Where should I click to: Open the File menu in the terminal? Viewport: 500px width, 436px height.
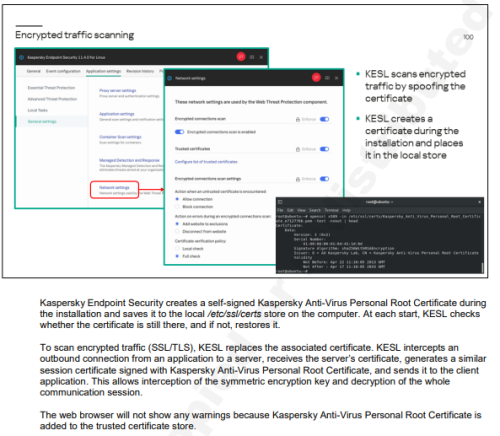click(x=280, y=210)
